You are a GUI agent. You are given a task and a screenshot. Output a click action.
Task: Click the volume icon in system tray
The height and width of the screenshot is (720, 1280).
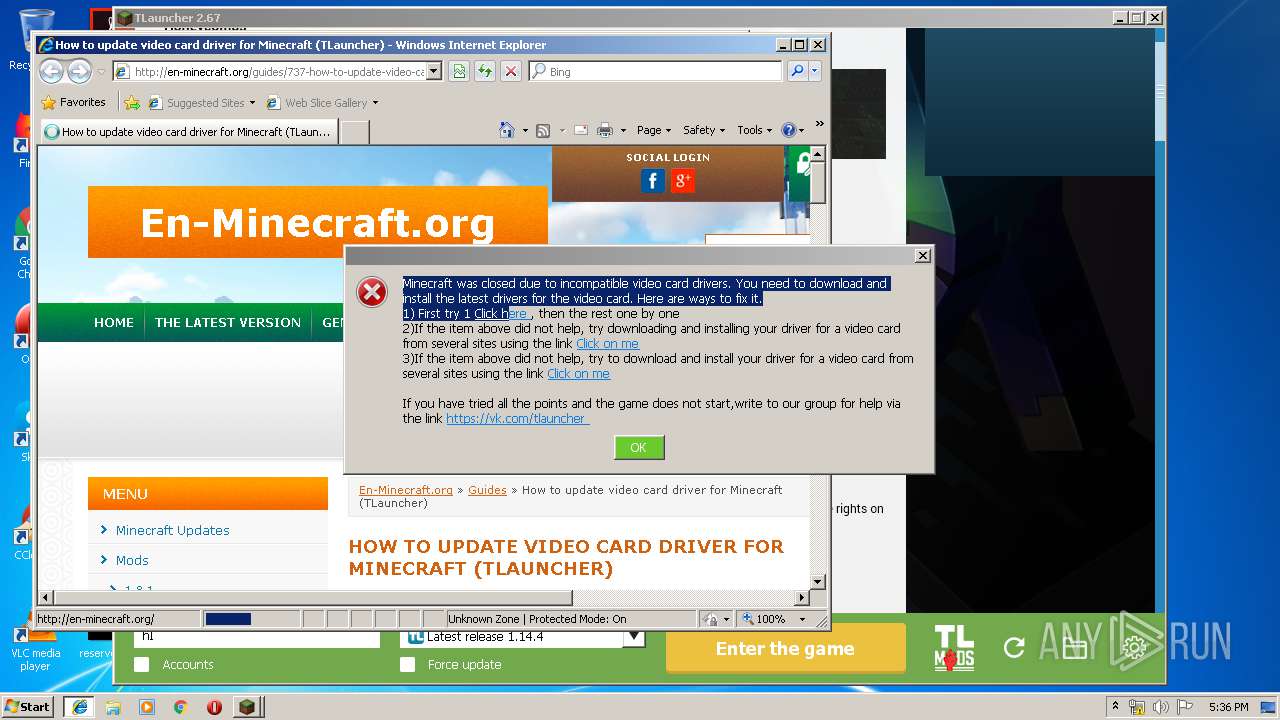(x=1161, y=707)
